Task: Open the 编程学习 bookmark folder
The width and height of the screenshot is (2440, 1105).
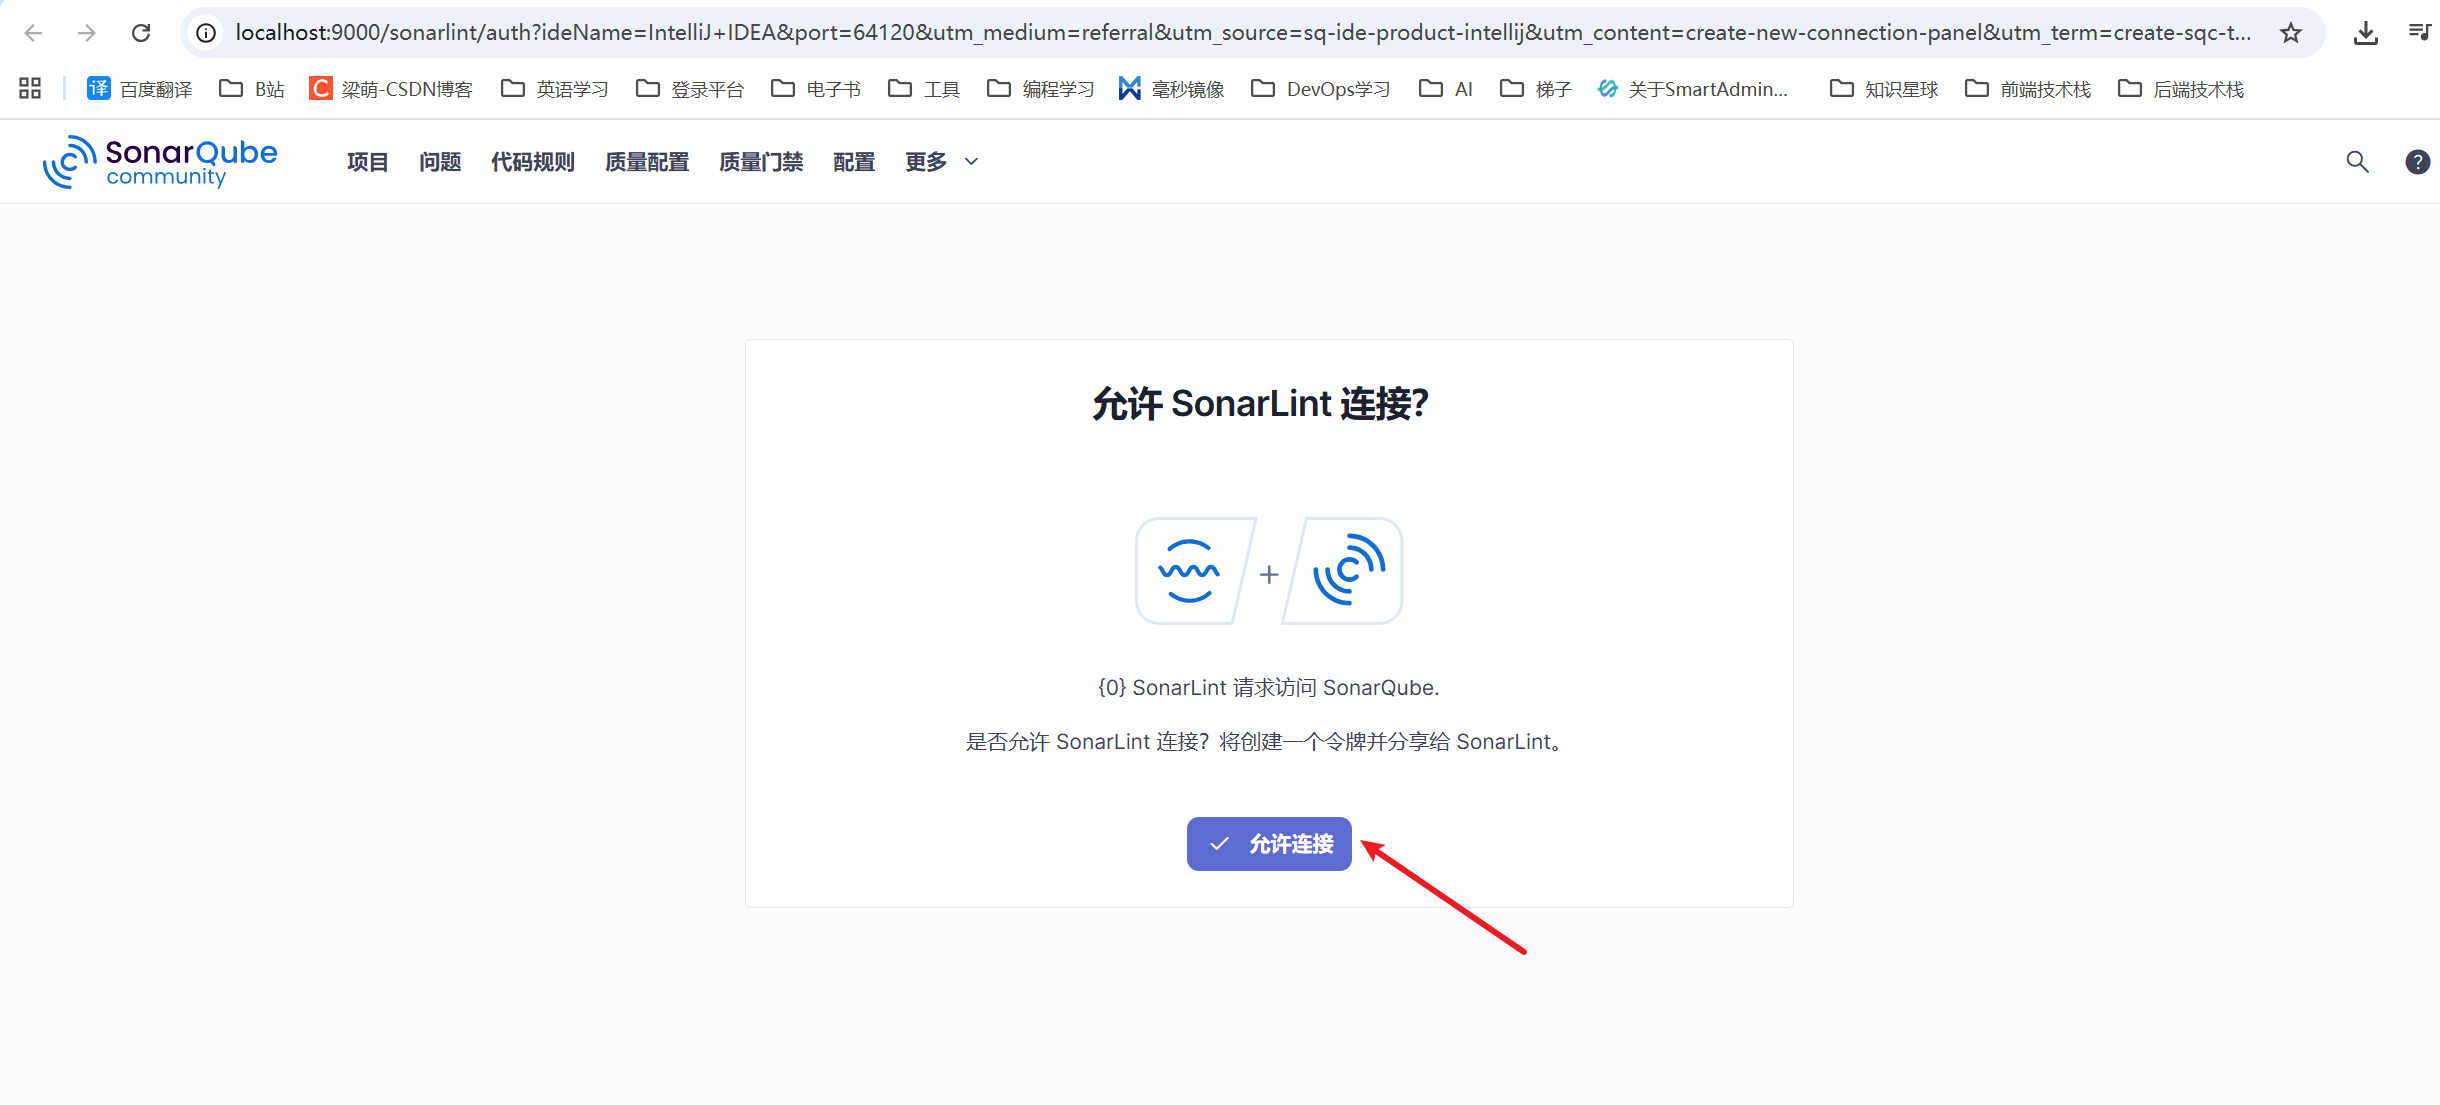Action: 1041,89
